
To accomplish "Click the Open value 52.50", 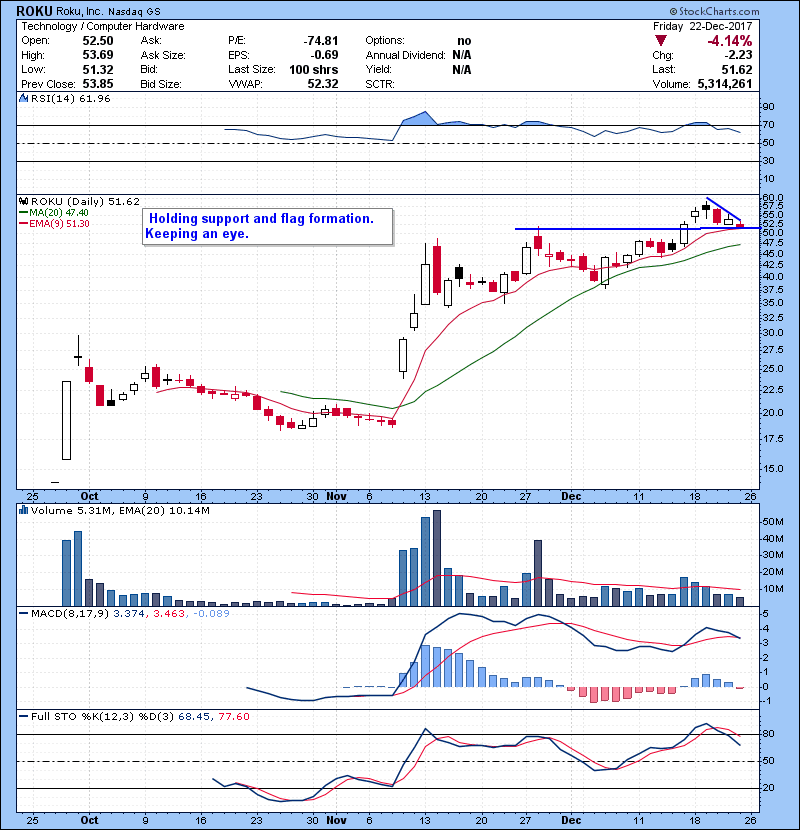I will (98, 41).
